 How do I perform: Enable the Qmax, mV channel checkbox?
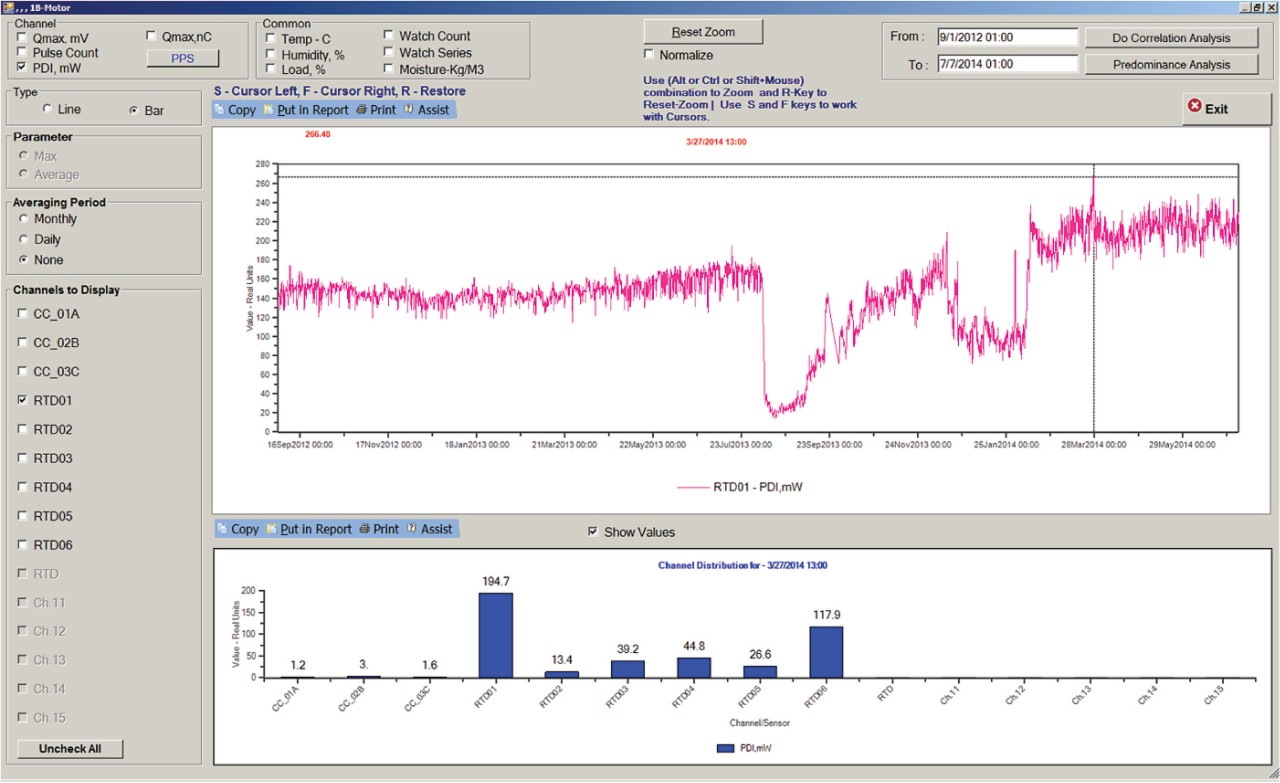click(22, 38)
